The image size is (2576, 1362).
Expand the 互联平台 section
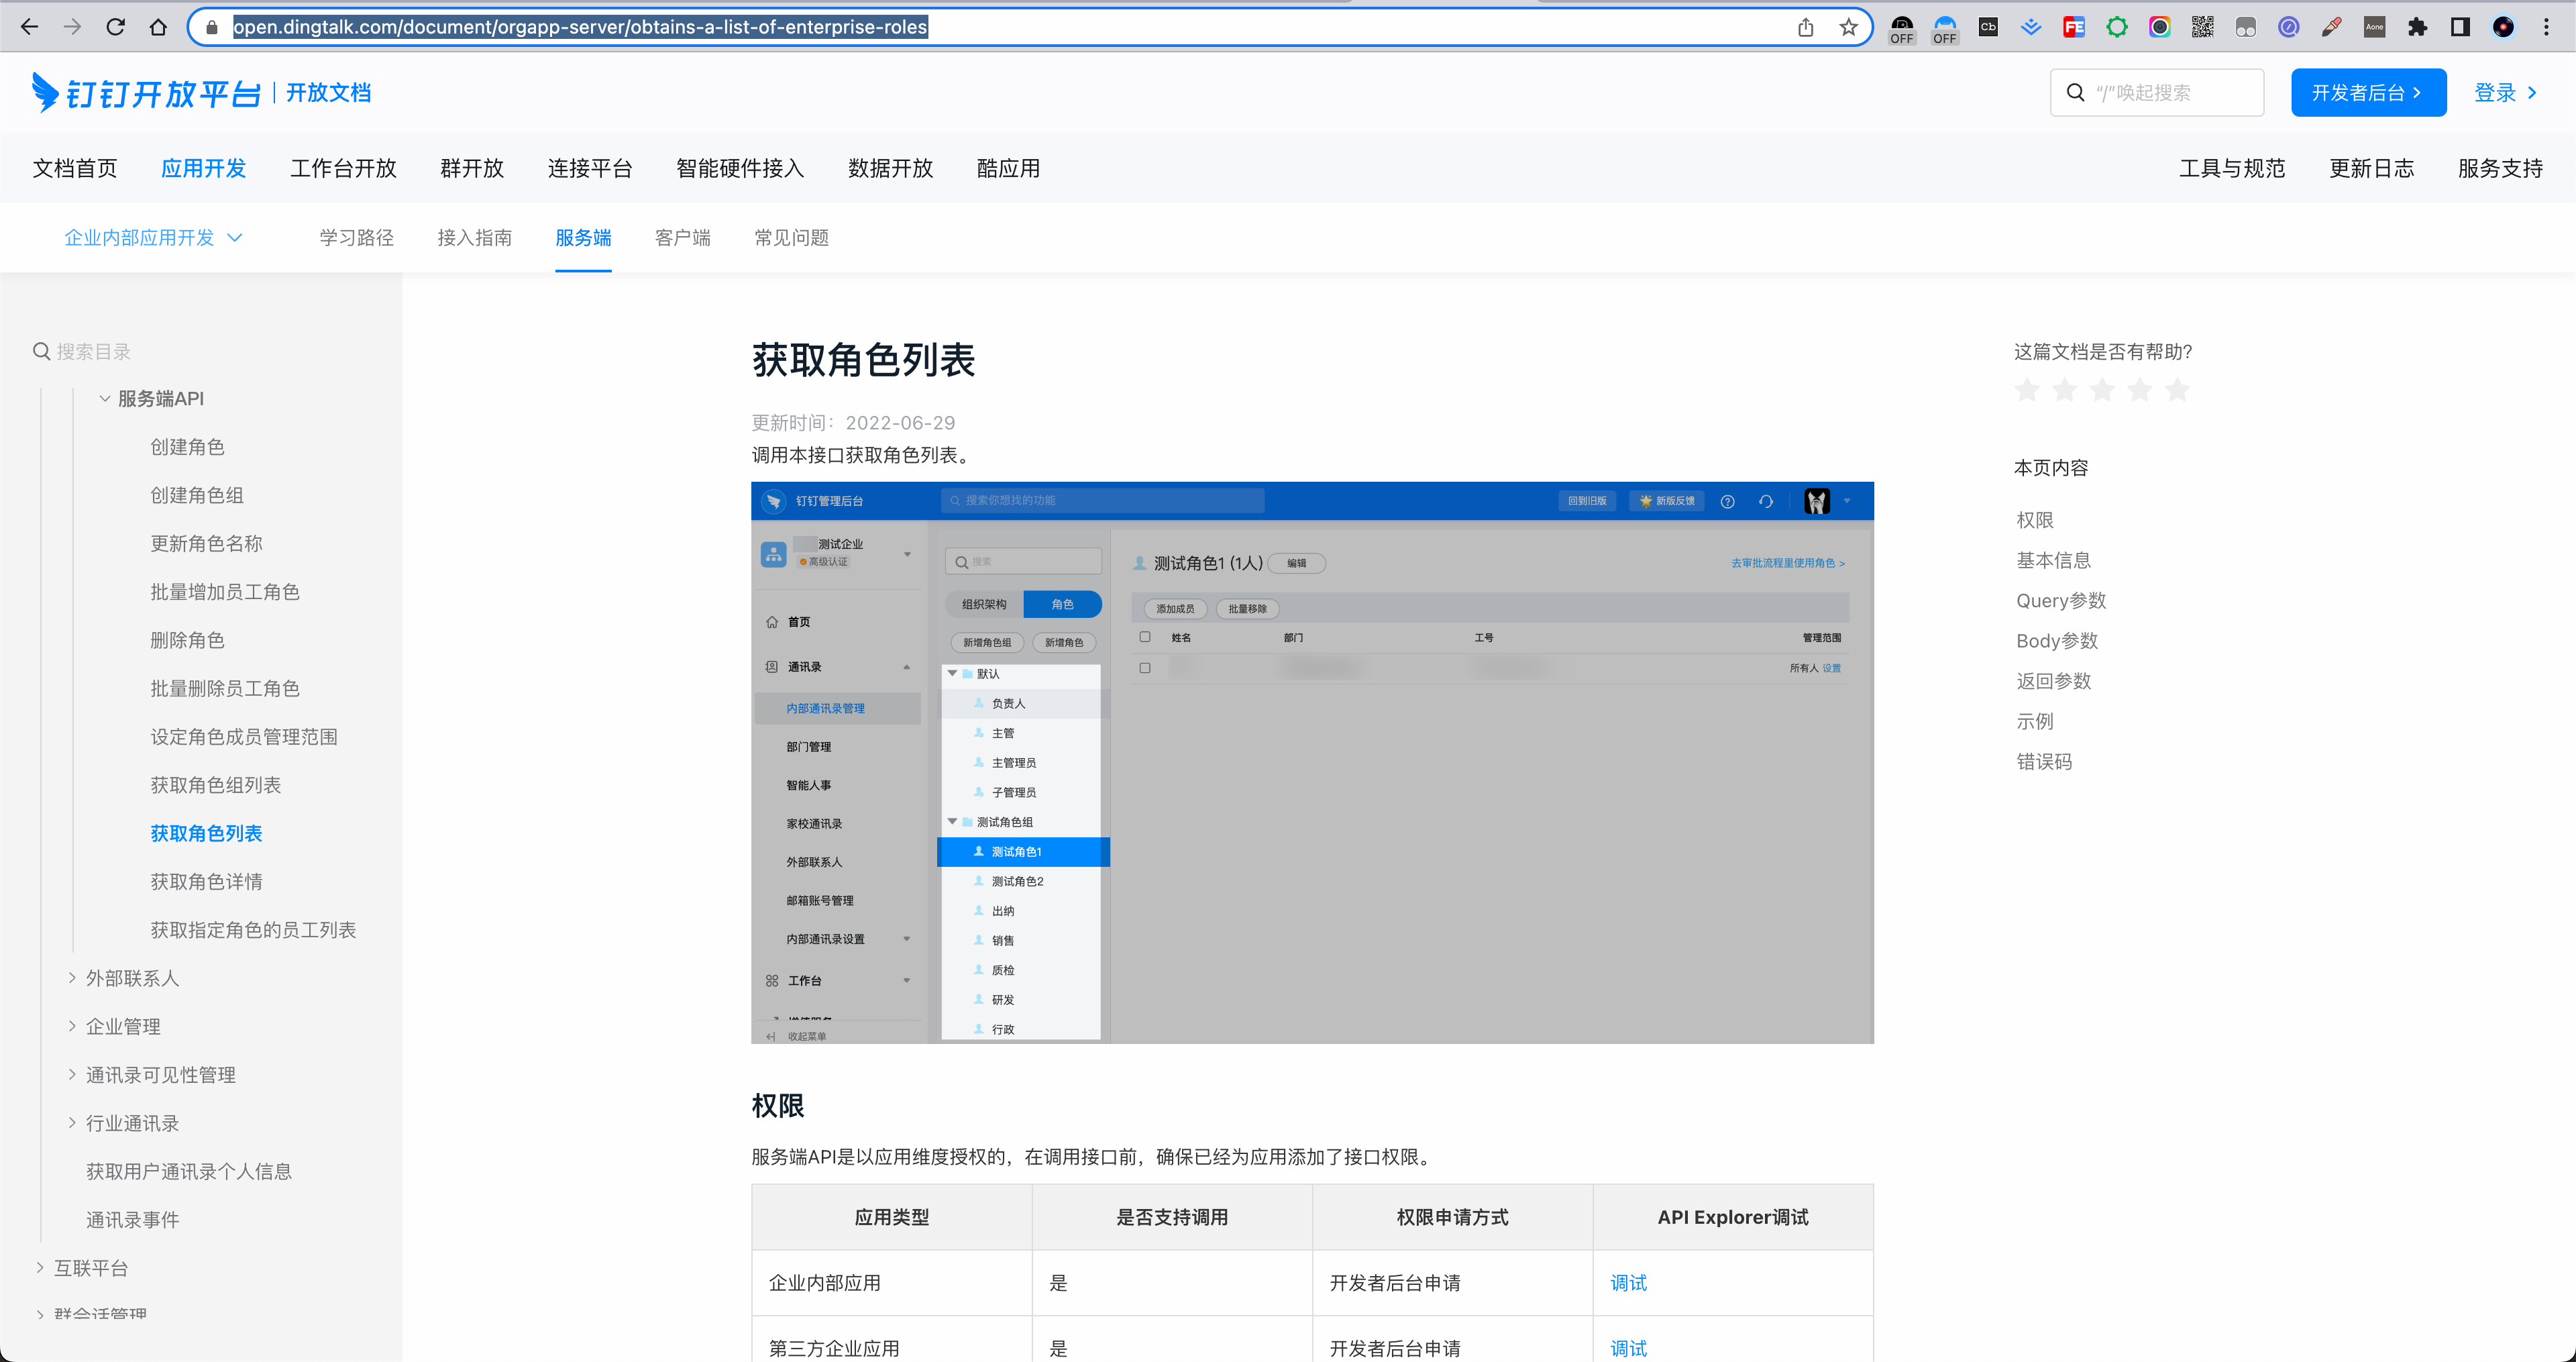pyautogui.click(x=40, y=1268)
